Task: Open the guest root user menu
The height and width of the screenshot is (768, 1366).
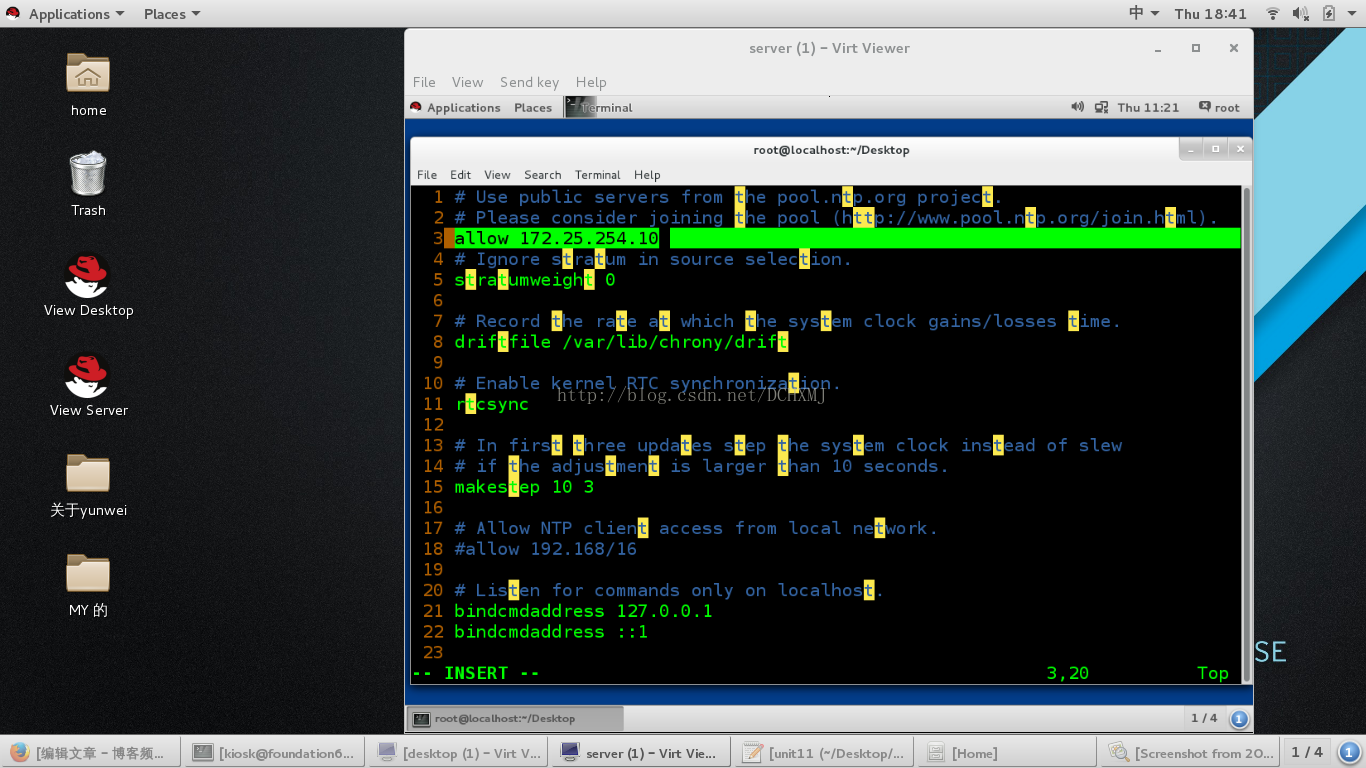Action: (1219, 107)
